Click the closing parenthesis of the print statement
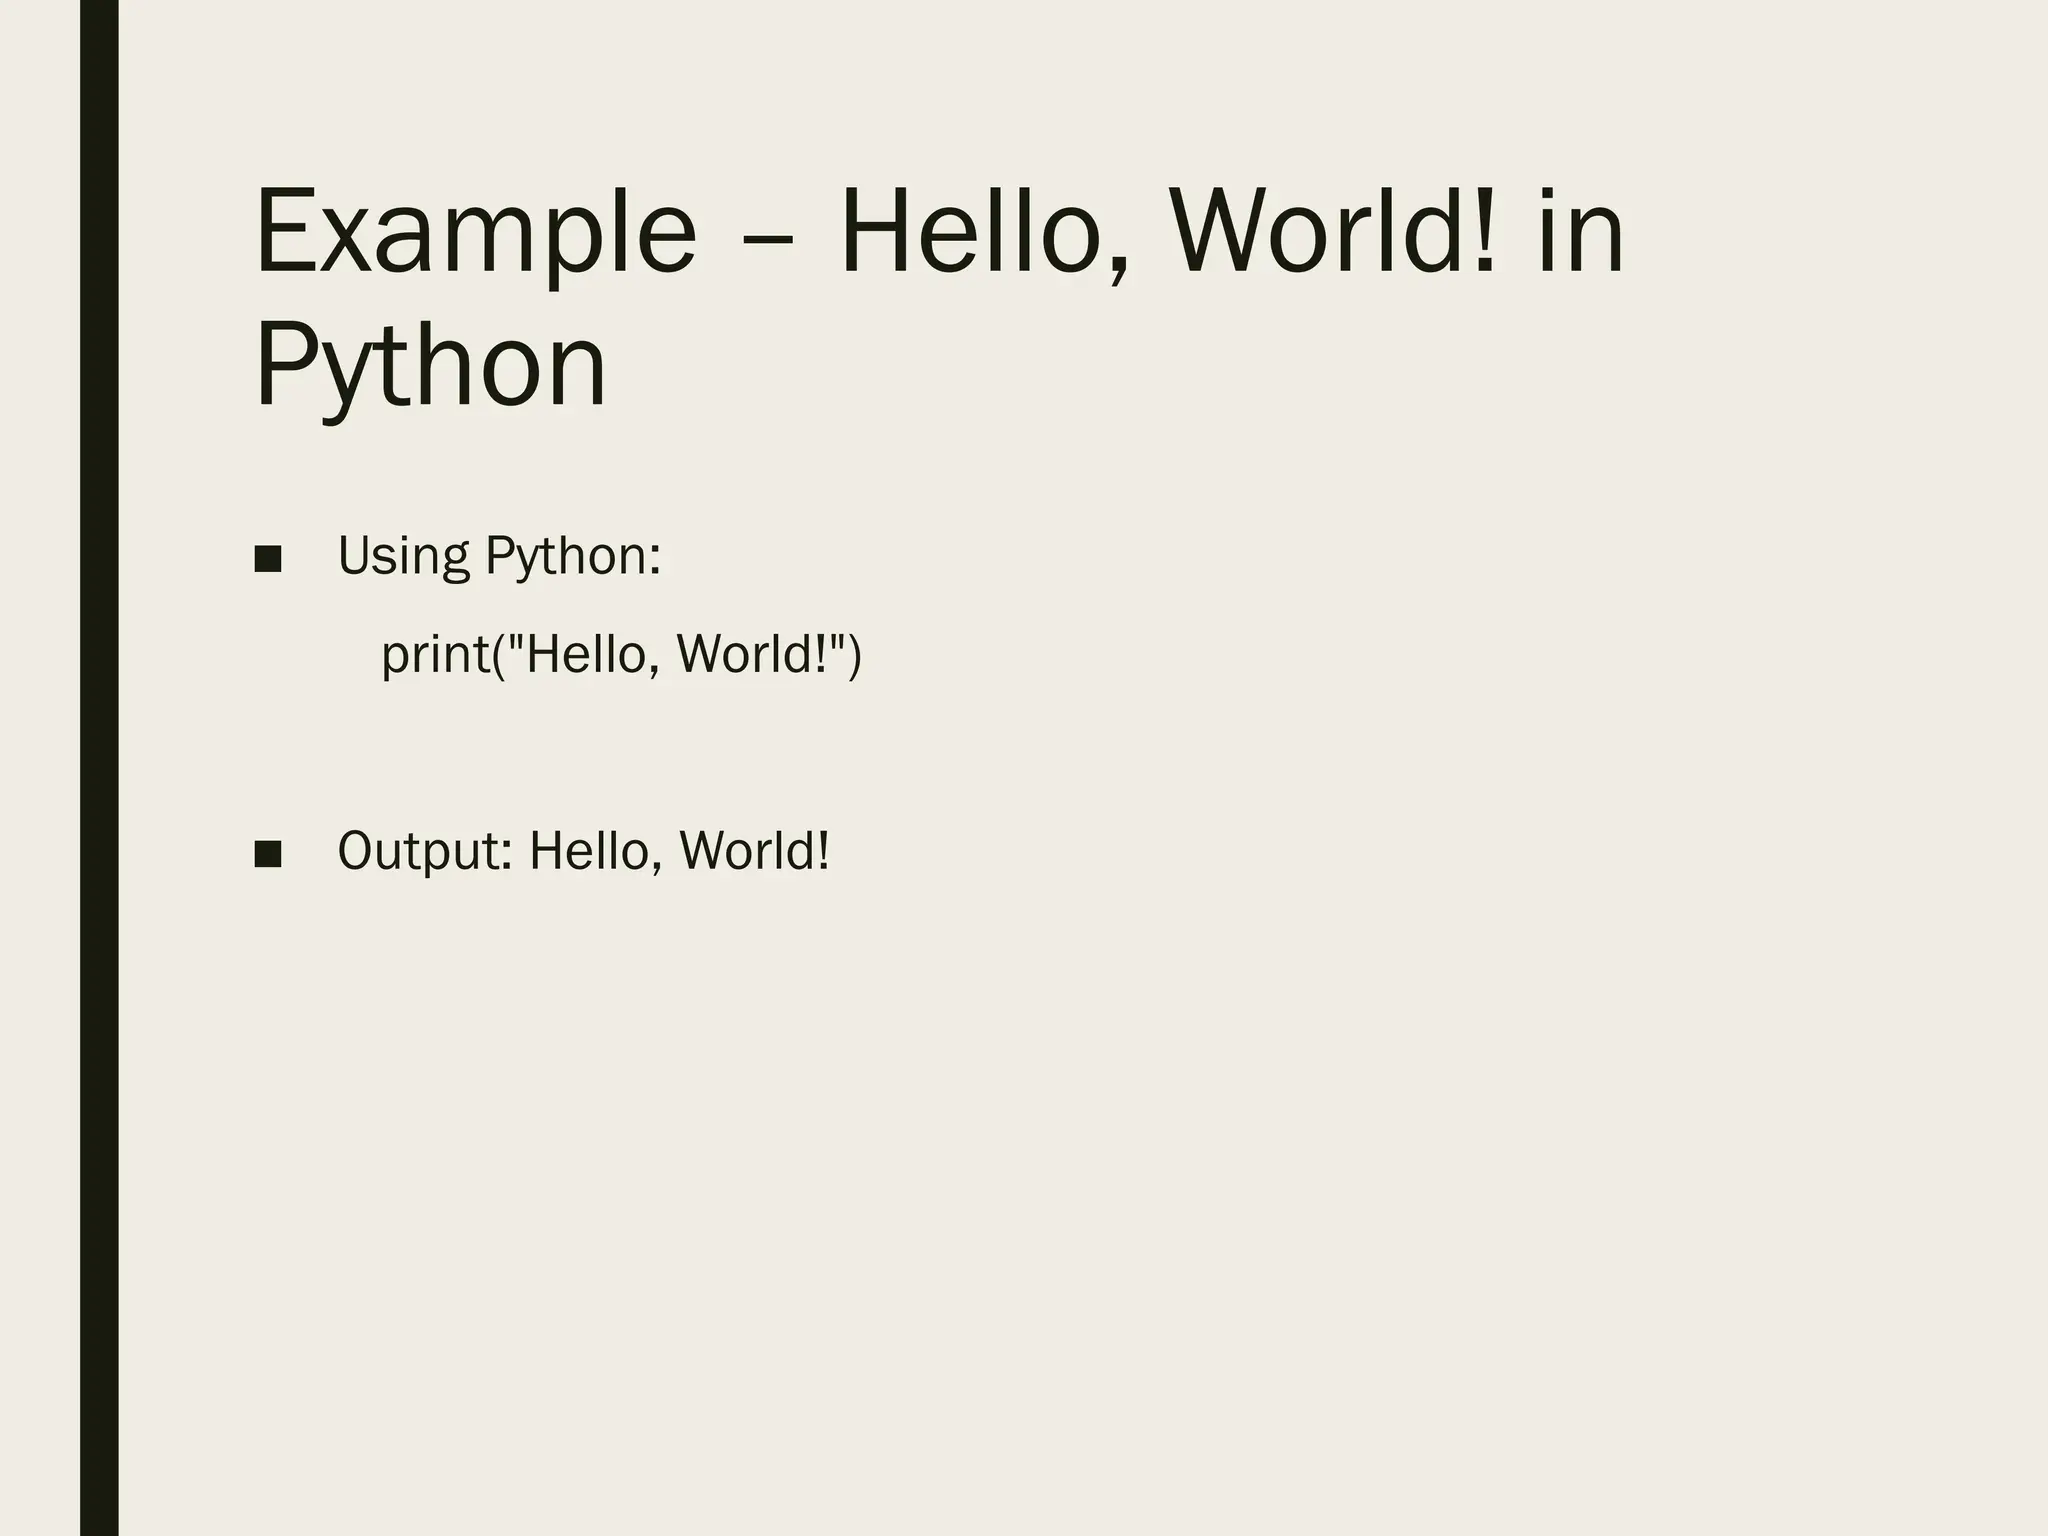This screenshot has width=2048, height=1536. coord(853,657)
